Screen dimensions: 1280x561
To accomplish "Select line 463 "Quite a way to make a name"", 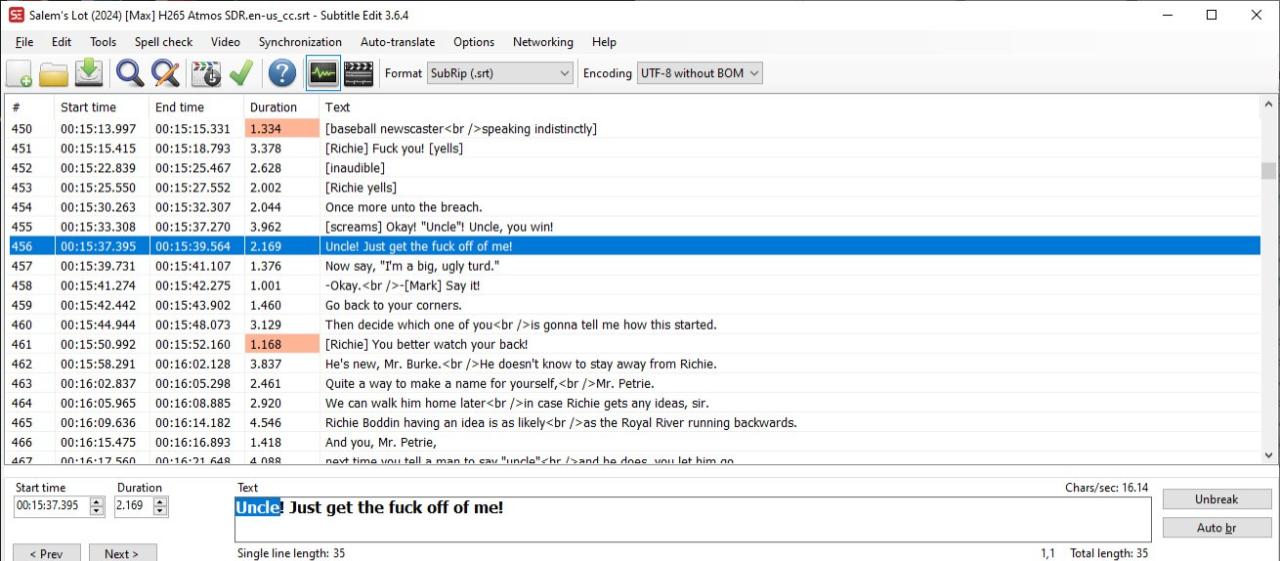I will (634, 383).
